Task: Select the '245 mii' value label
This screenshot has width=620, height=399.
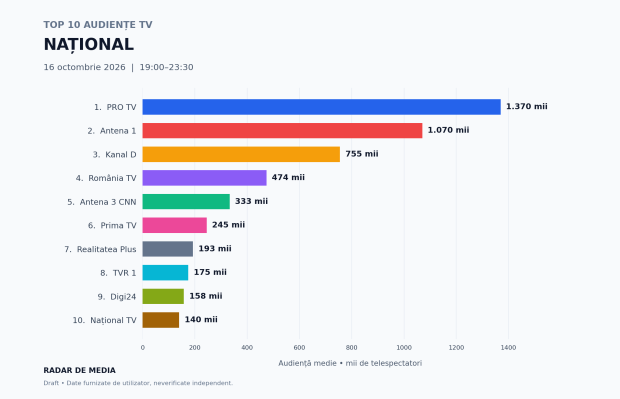Action: [x=229, y=225]
